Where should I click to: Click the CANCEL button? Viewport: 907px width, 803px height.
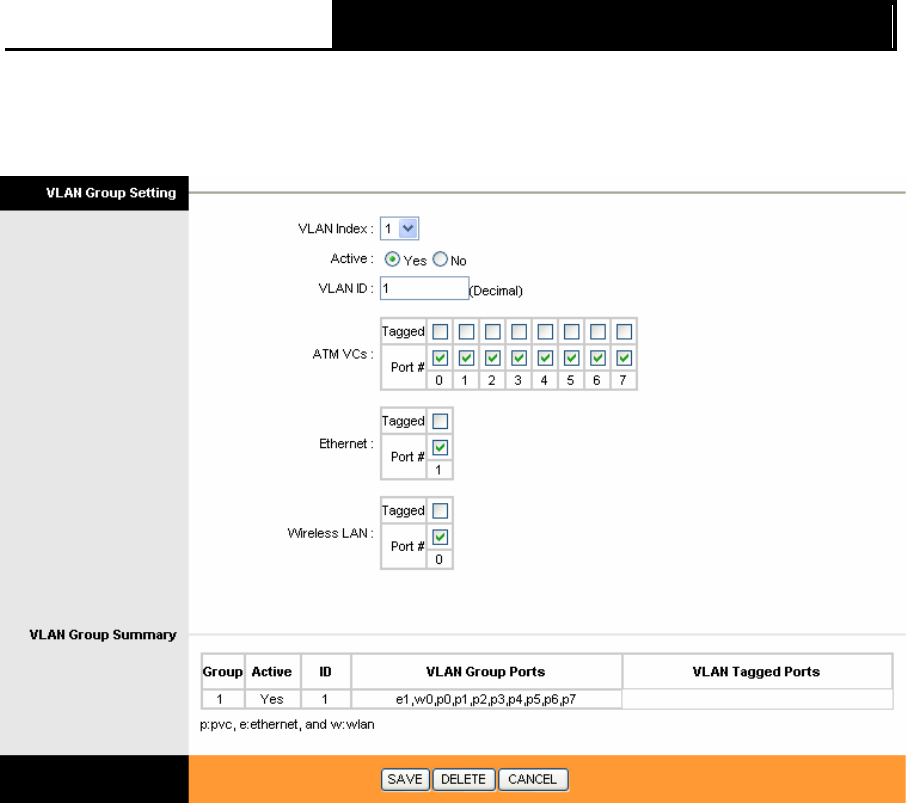point(533,779)
